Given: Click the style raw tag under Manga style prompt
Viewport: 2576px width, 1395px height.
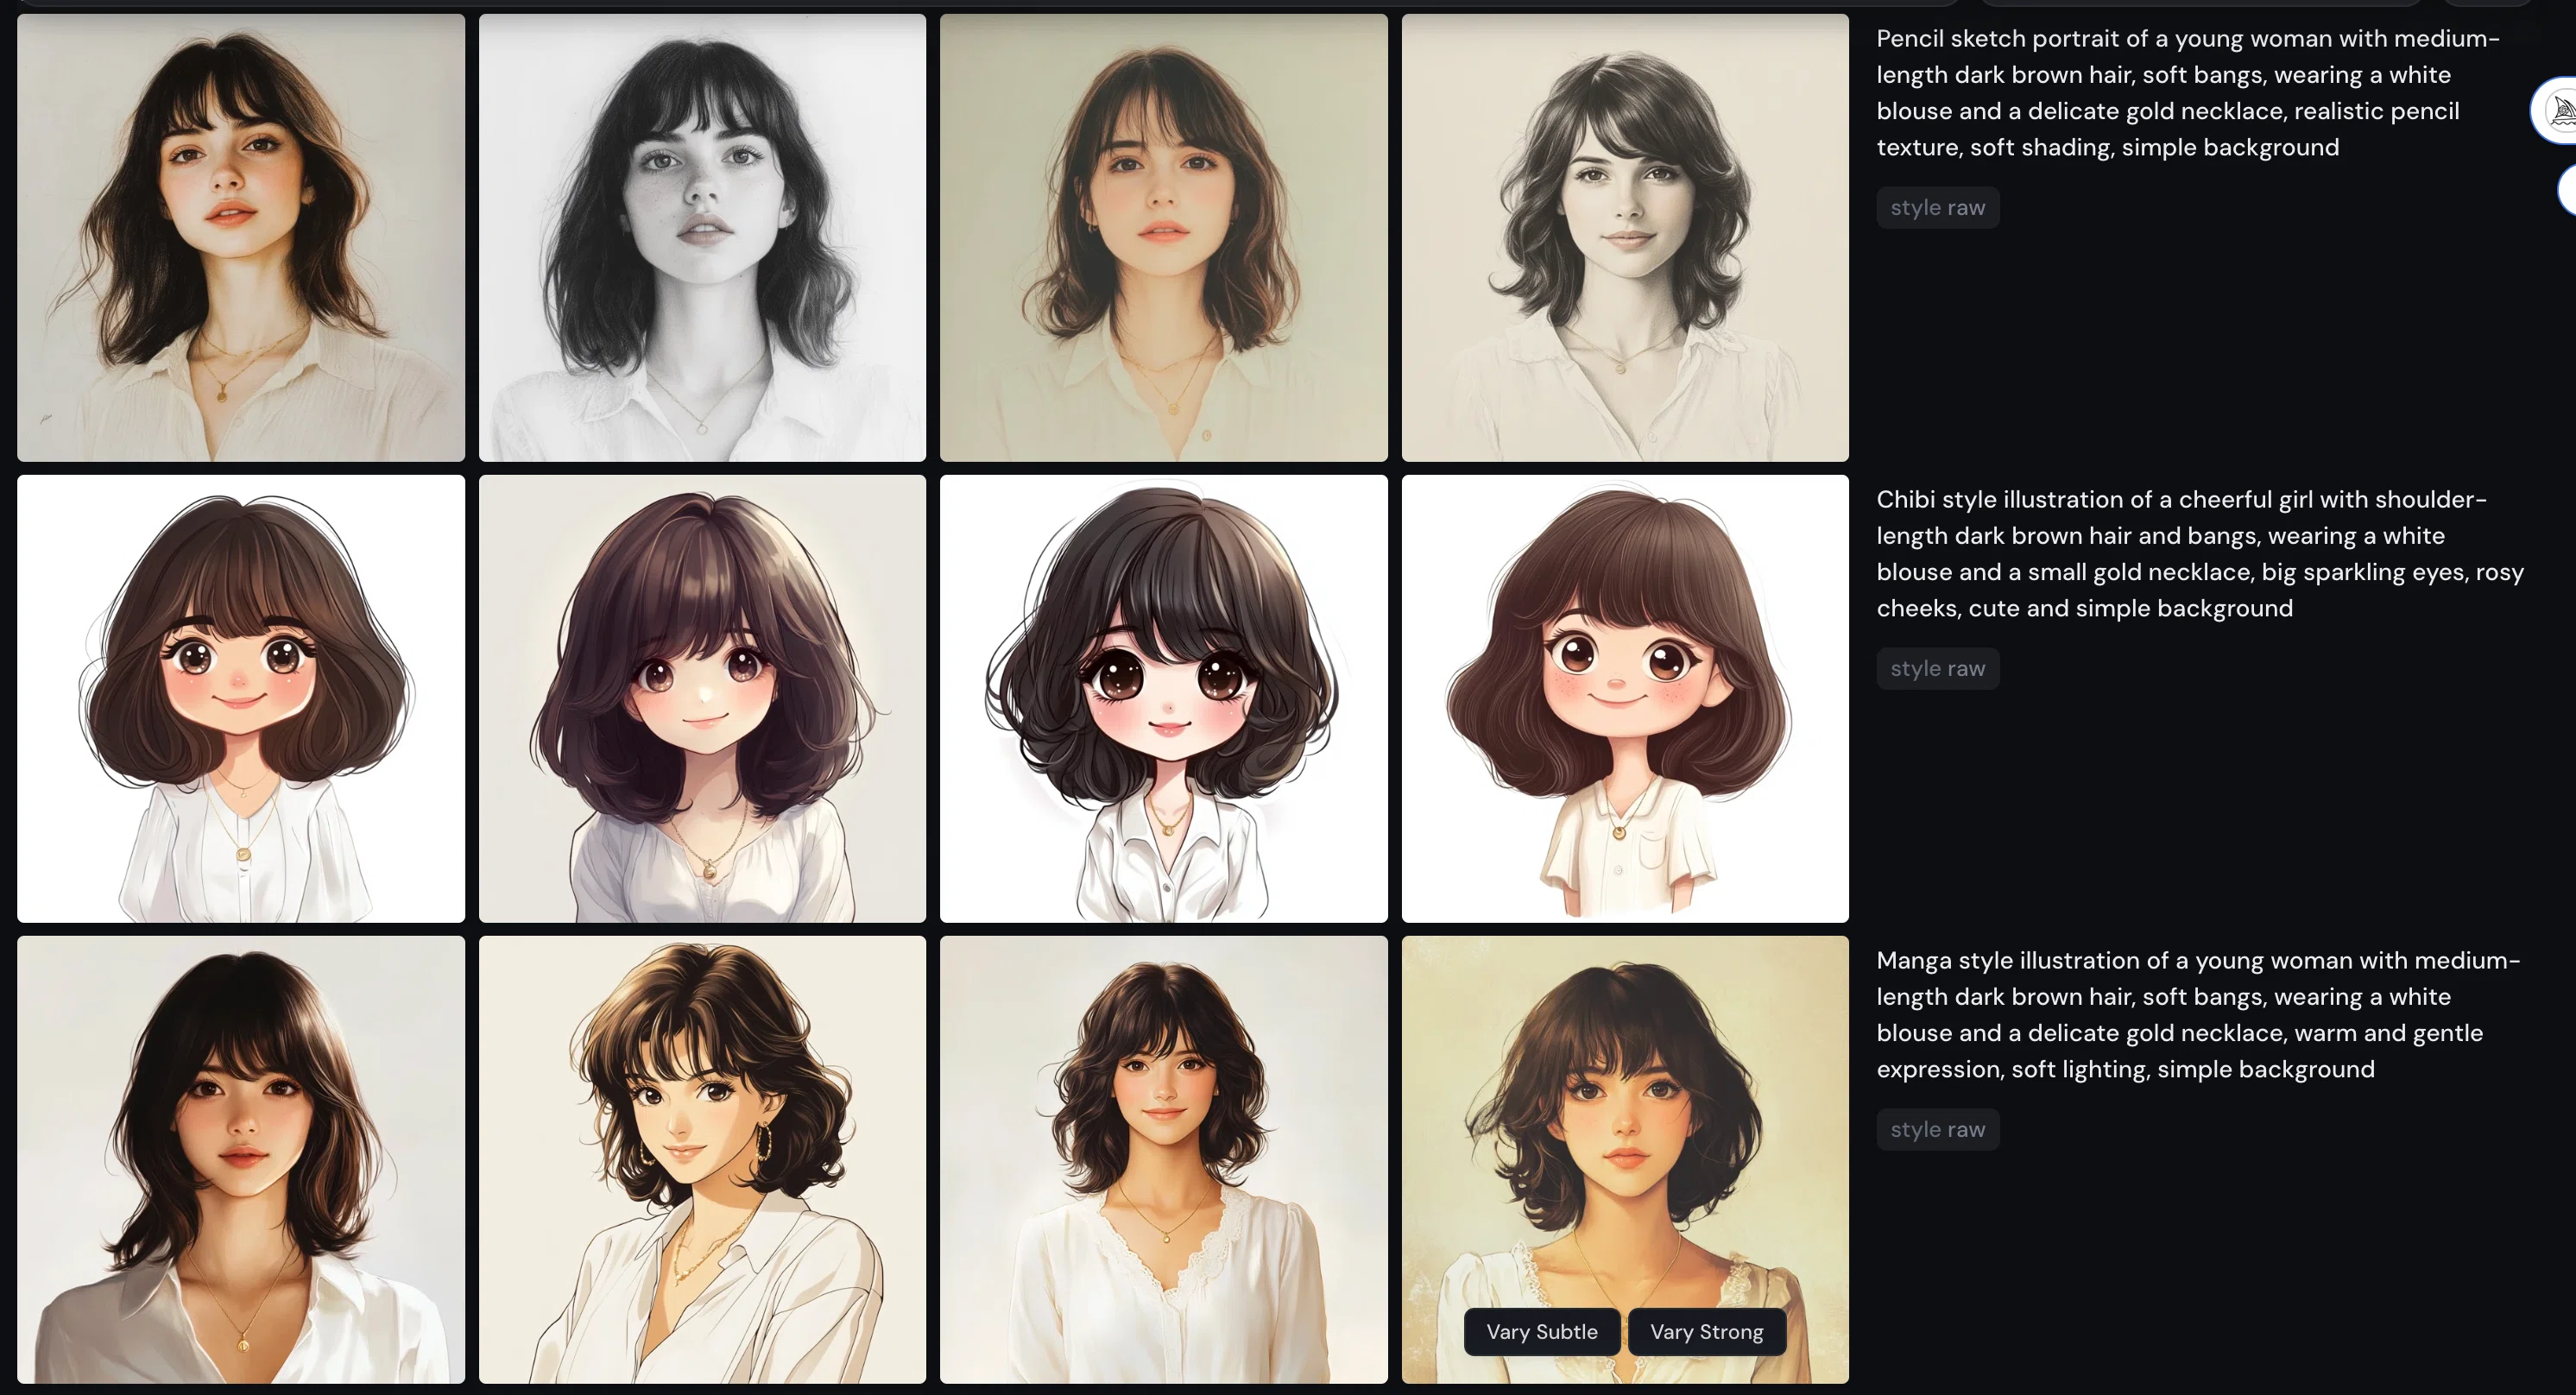Looking at the screenshot, I should coord(1937,1129).
